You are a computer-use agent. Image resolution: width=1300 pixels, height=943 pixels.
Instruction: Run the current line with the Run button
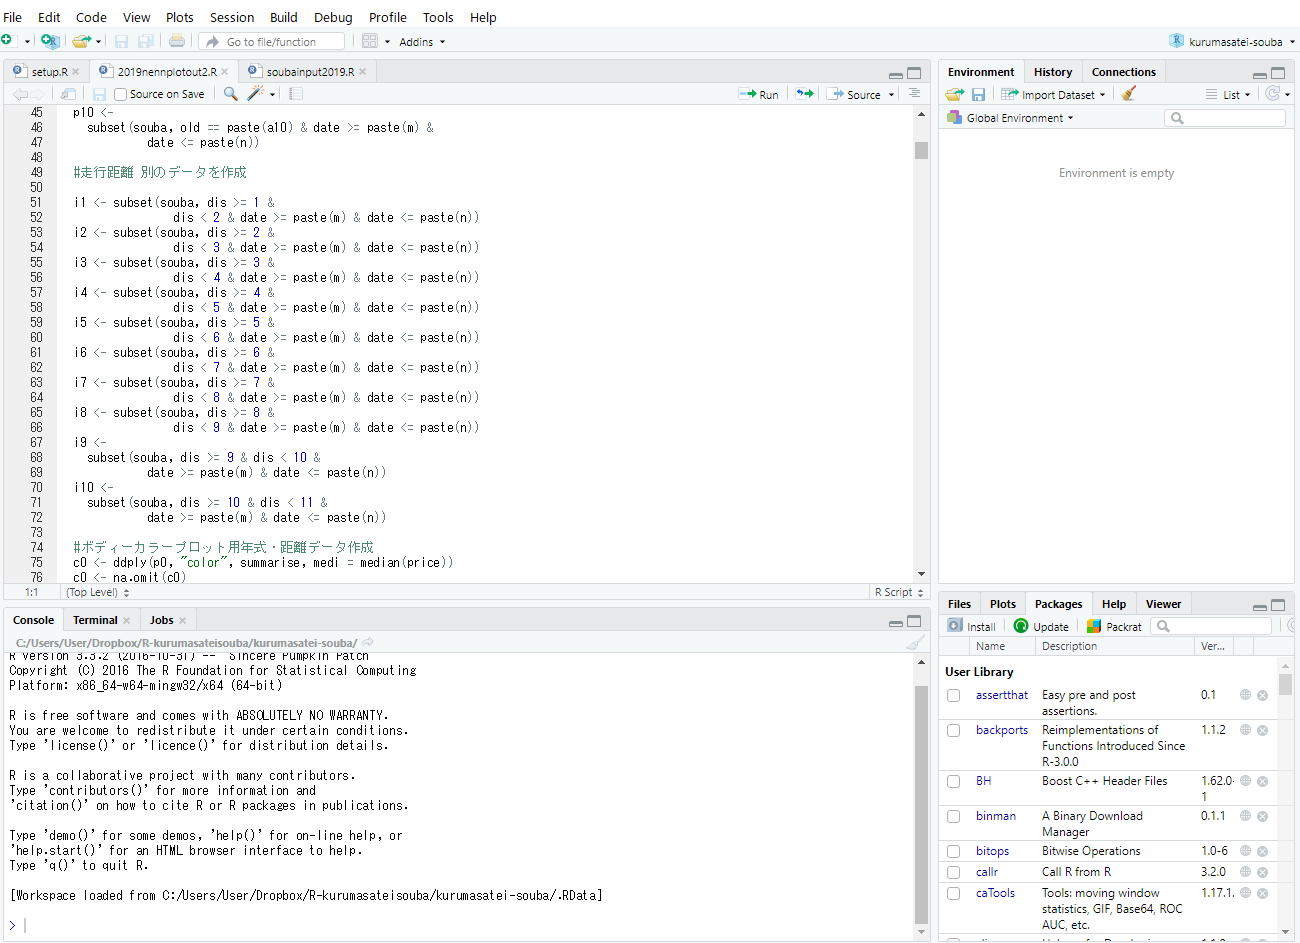tap(759, 94)
